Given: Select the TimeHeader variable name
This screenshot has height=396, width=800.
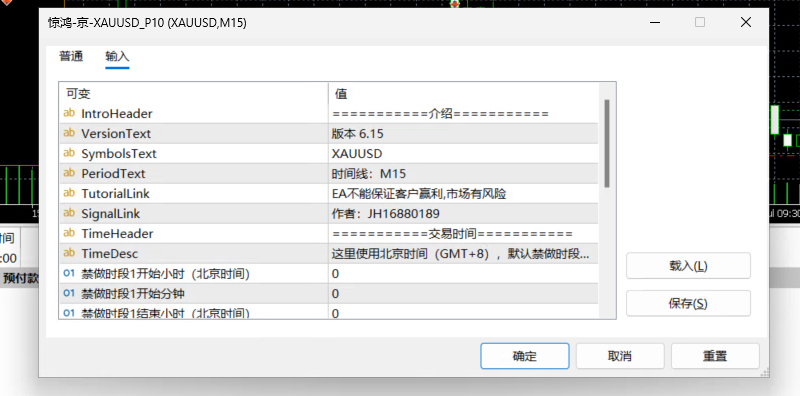Looking at the screenshot, I should click(117, 234).
